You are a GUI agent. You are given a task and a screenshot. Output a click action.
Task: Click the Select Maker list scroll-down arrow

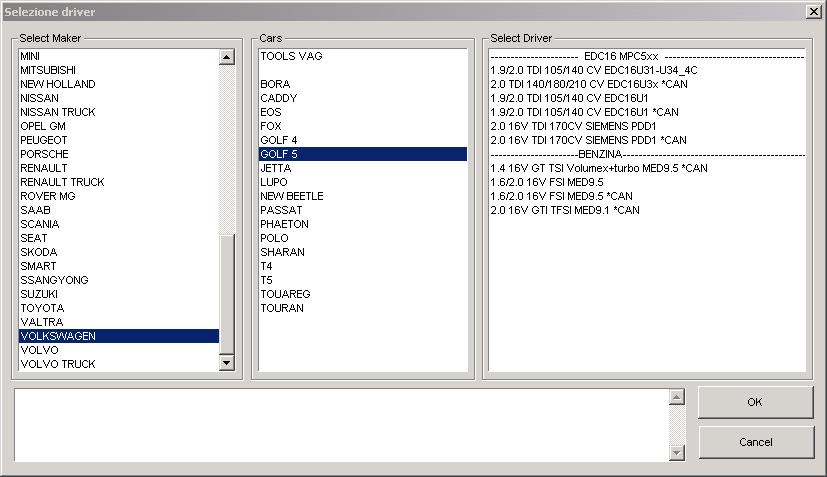pos(227,362)
